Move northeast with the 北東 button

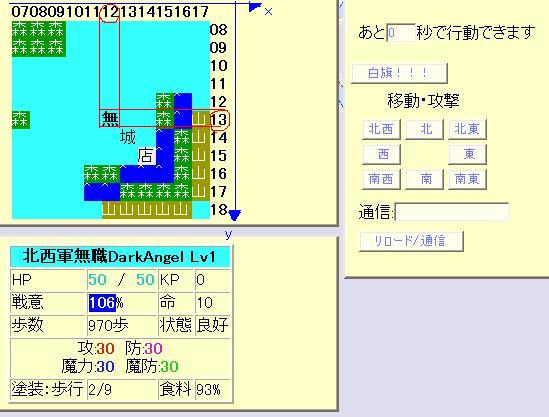tap(467, 129)
